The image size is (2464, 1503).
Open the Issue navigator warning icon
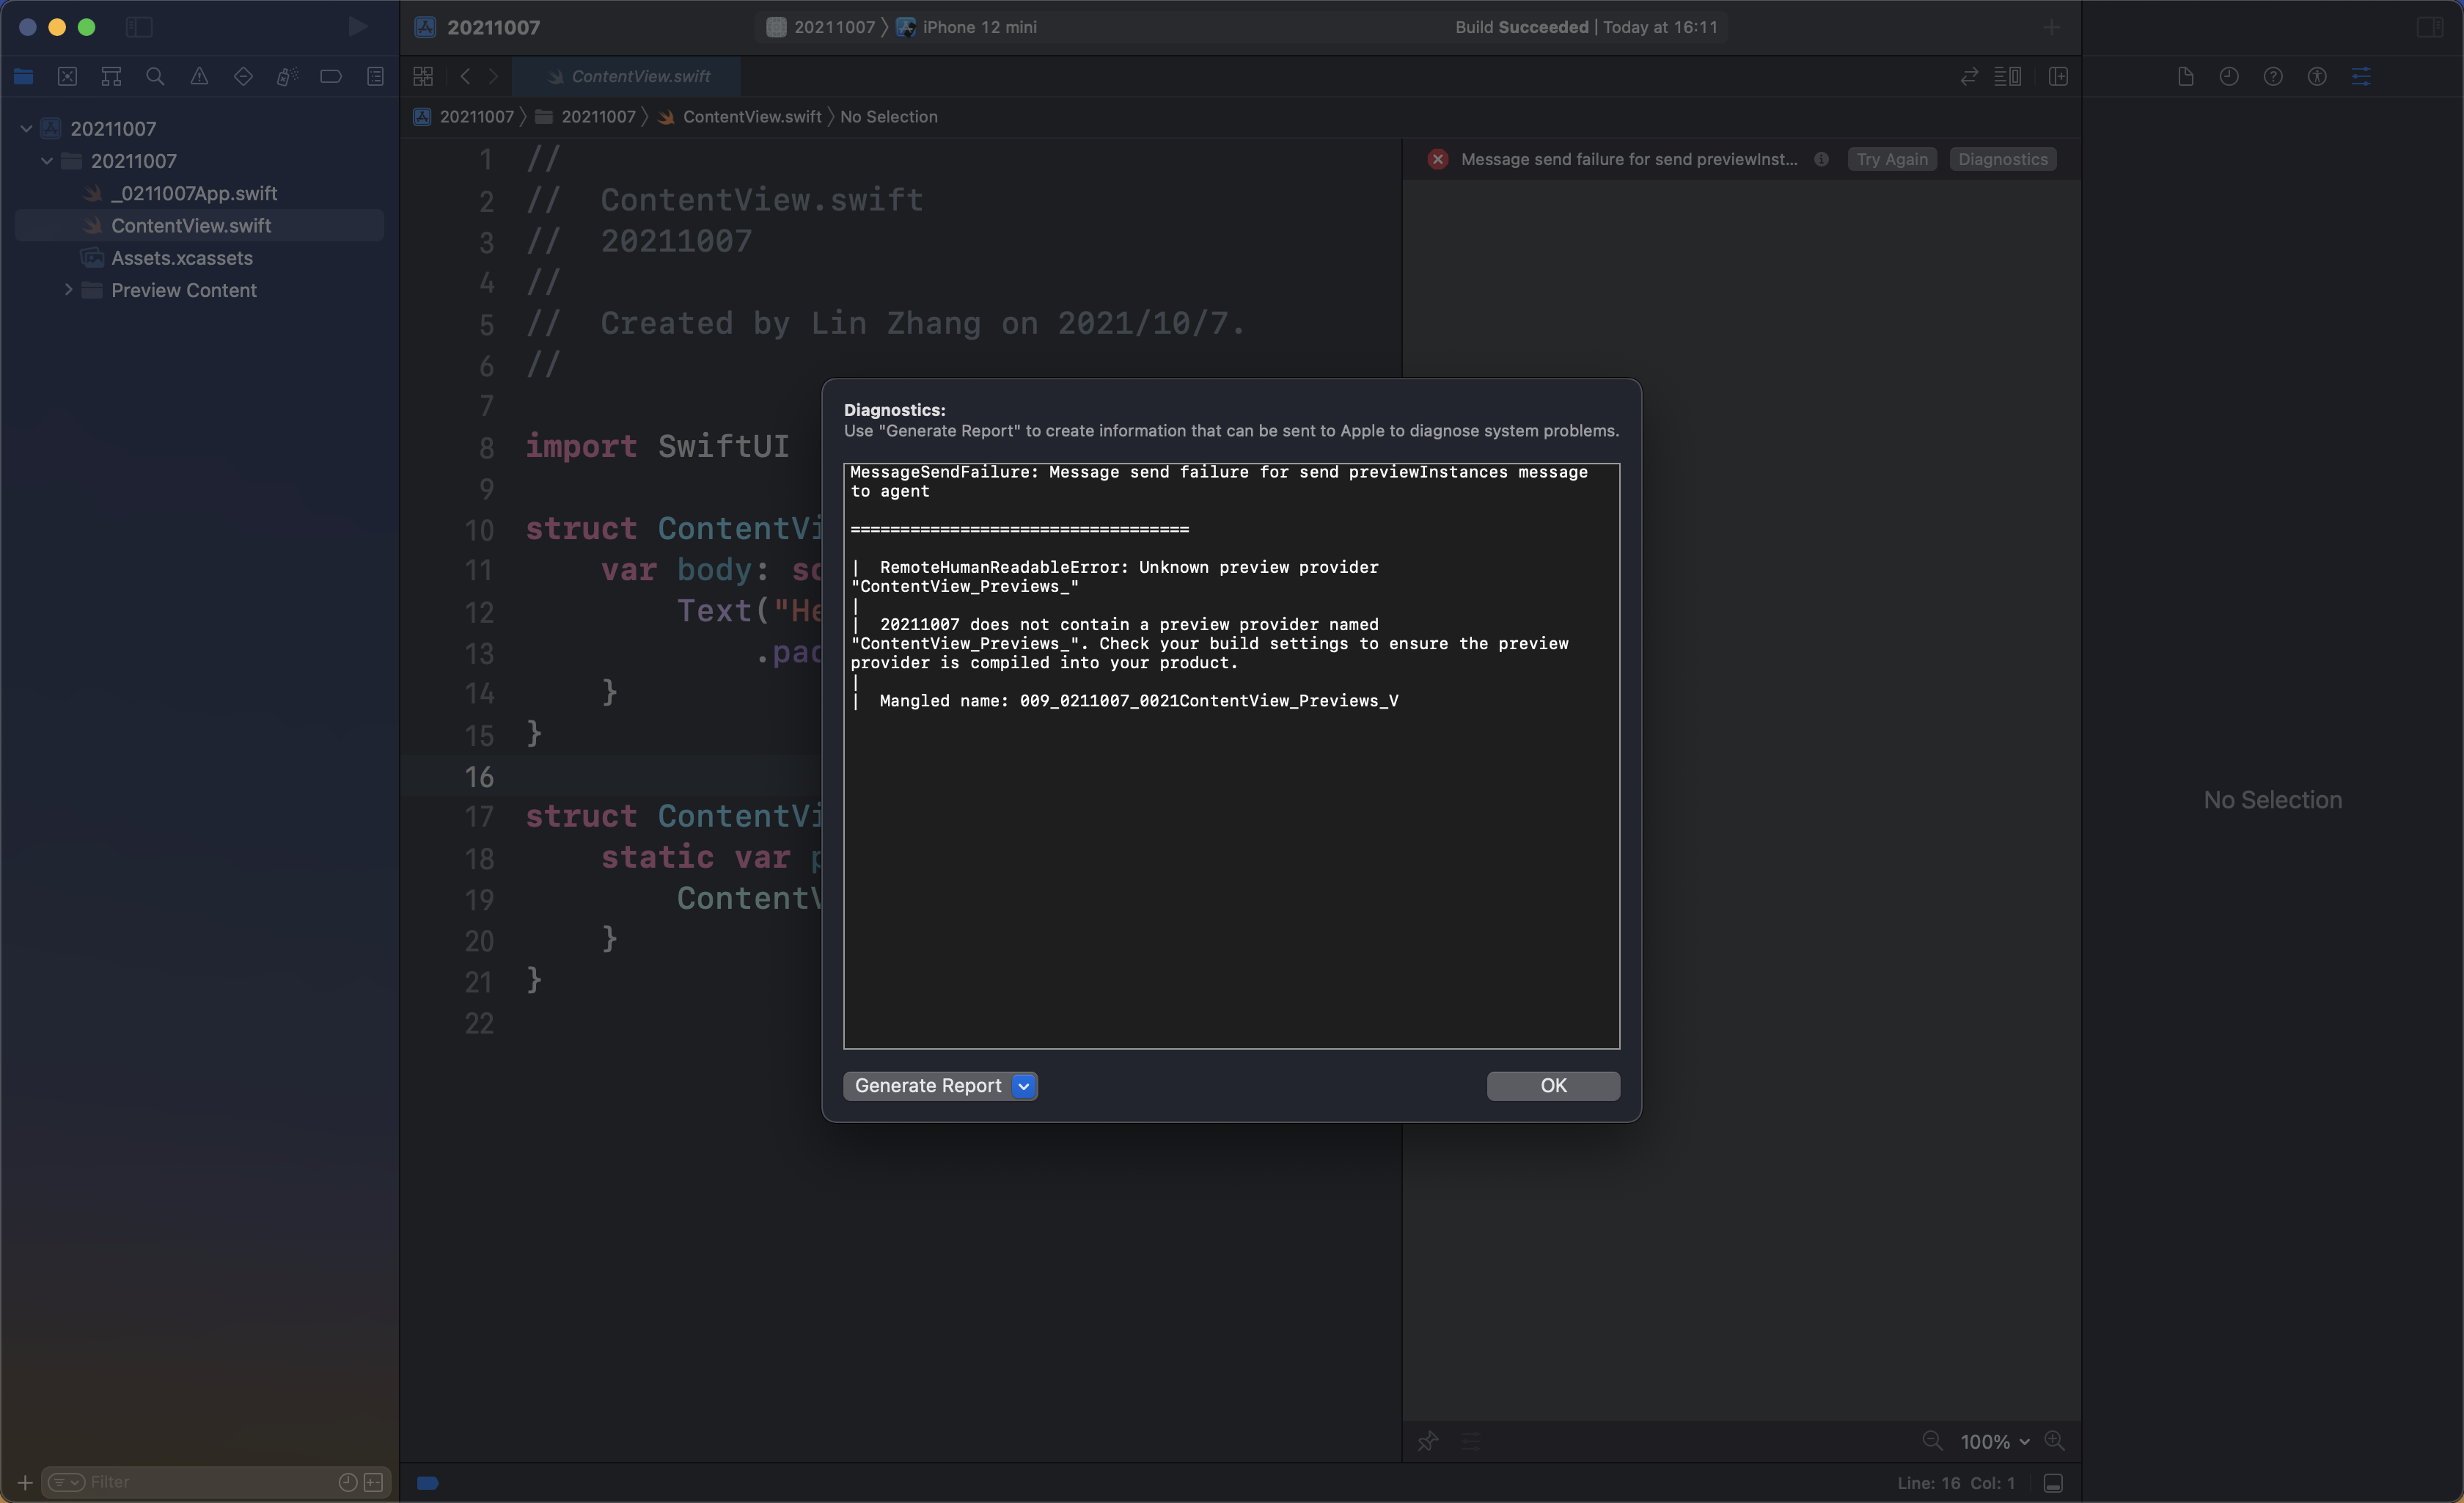pos(199,77)
